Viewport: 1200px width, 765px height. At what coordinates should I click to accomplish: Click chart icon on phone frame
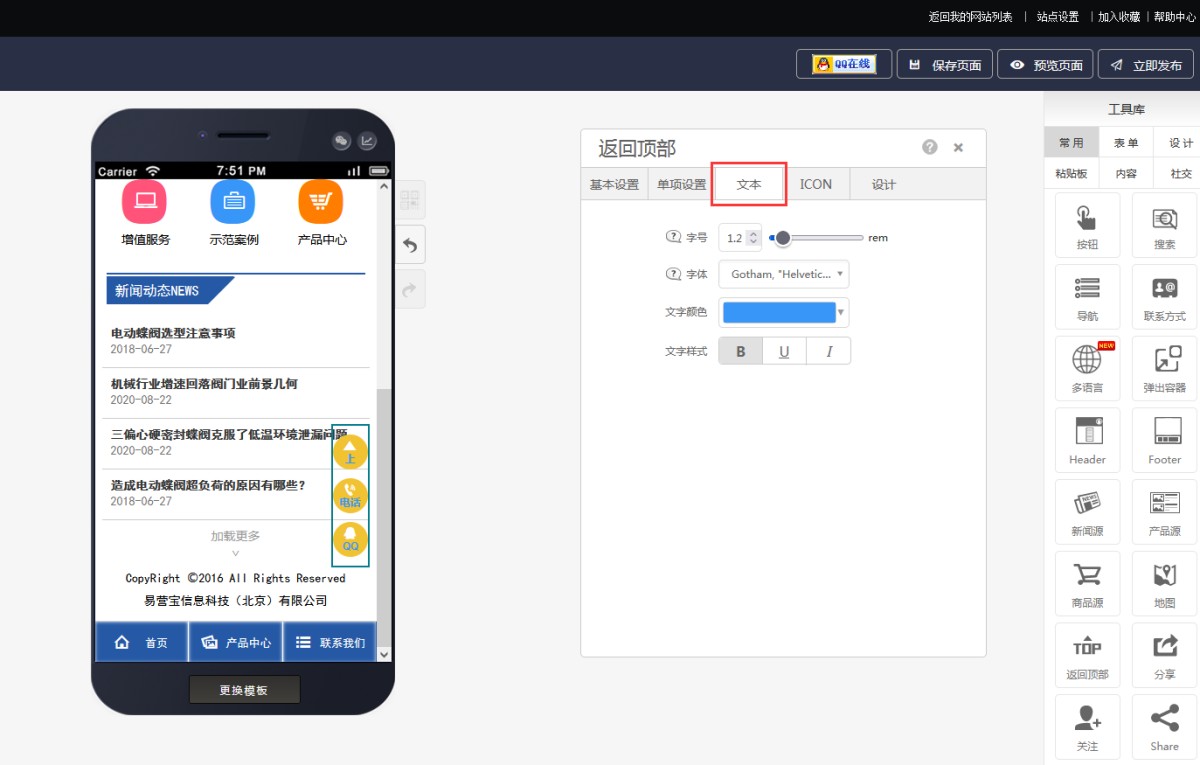[368, 141]
